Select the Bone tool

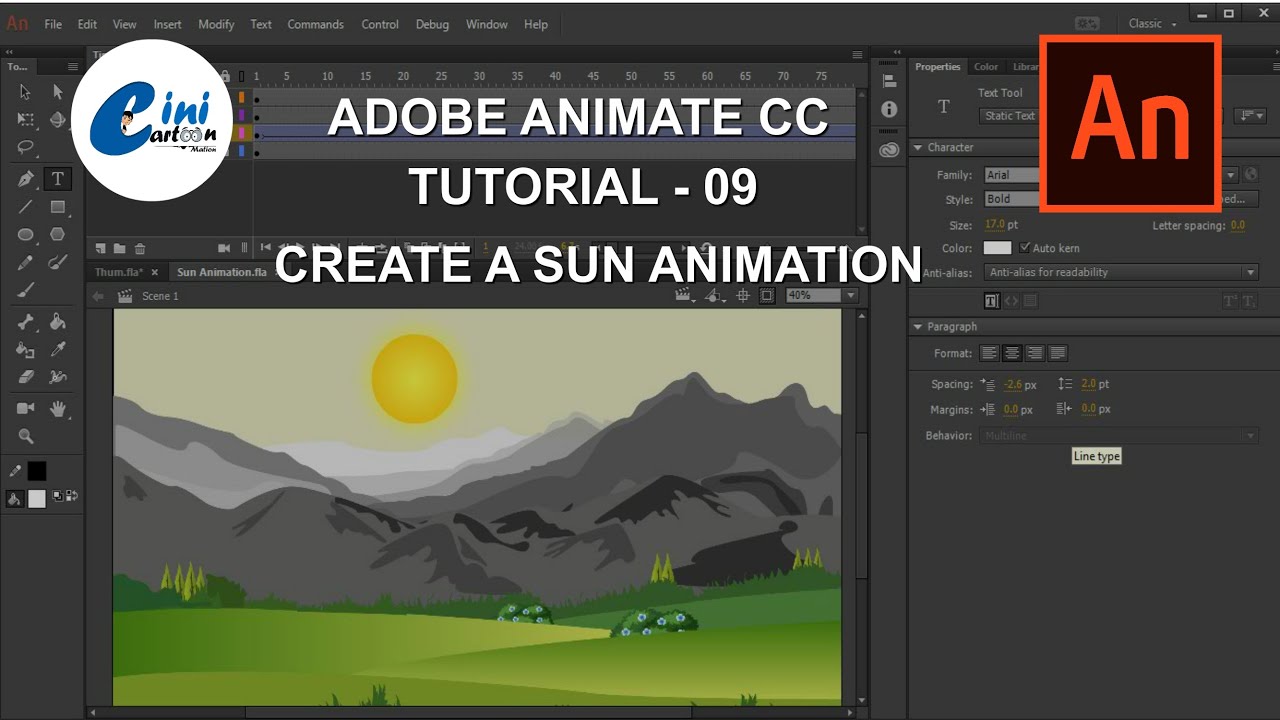pyautogui.click(x=26, y=322)
